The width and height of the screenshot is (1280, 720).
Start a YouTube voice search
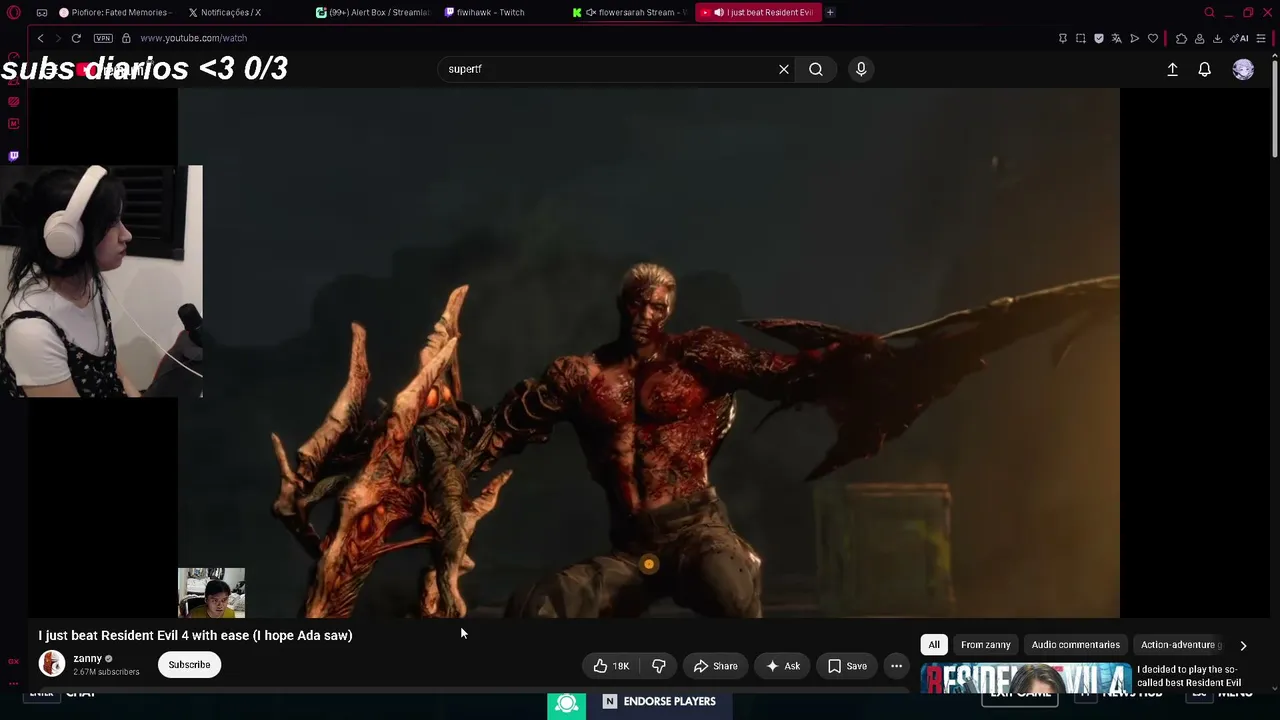click(861, 69)
